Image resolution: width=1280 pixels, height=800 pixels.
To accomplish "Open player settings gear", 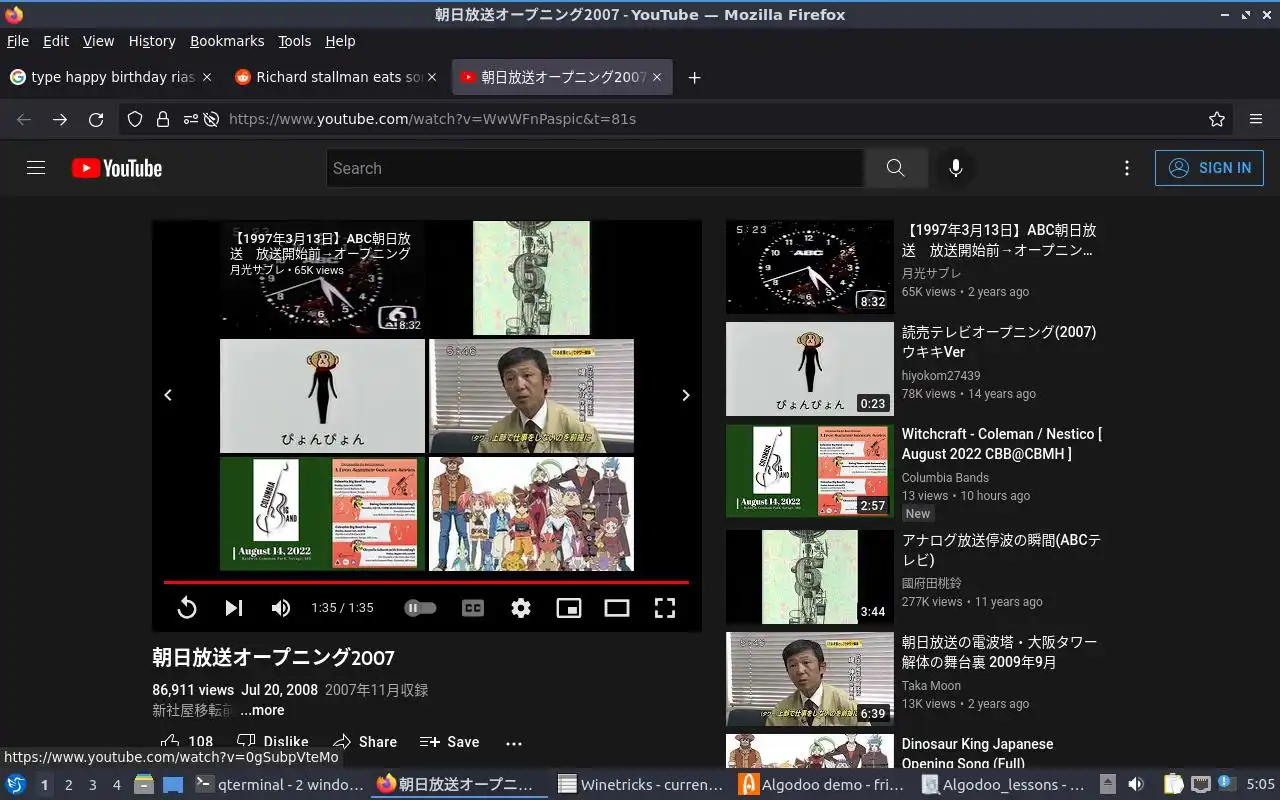I will point(521,607).
